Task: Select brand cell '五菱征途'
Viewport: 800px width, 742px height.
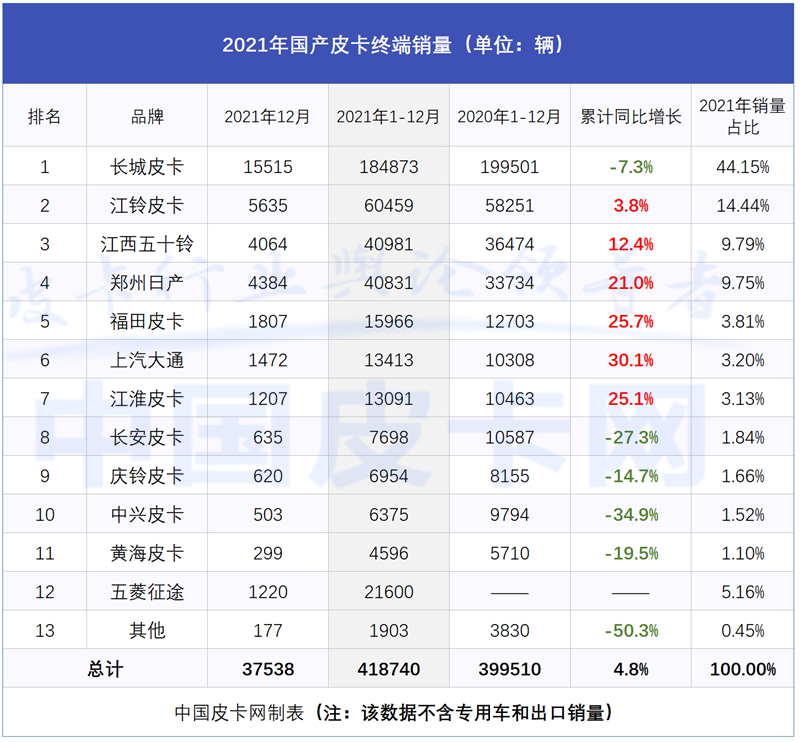Action: pyautogui.click(x=147, y=592)
